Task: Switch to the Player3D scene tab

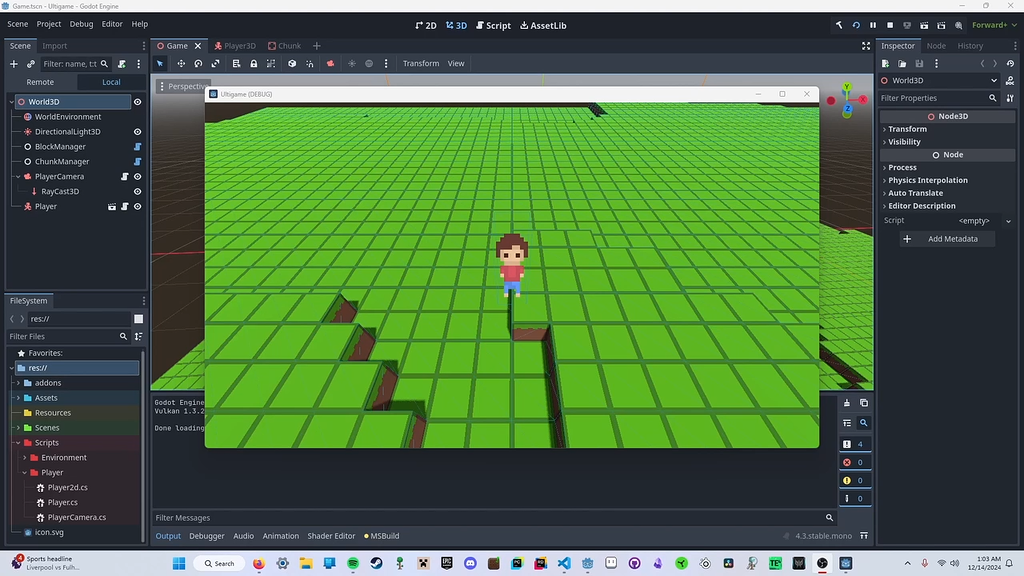Action: (x=235, y=46)
